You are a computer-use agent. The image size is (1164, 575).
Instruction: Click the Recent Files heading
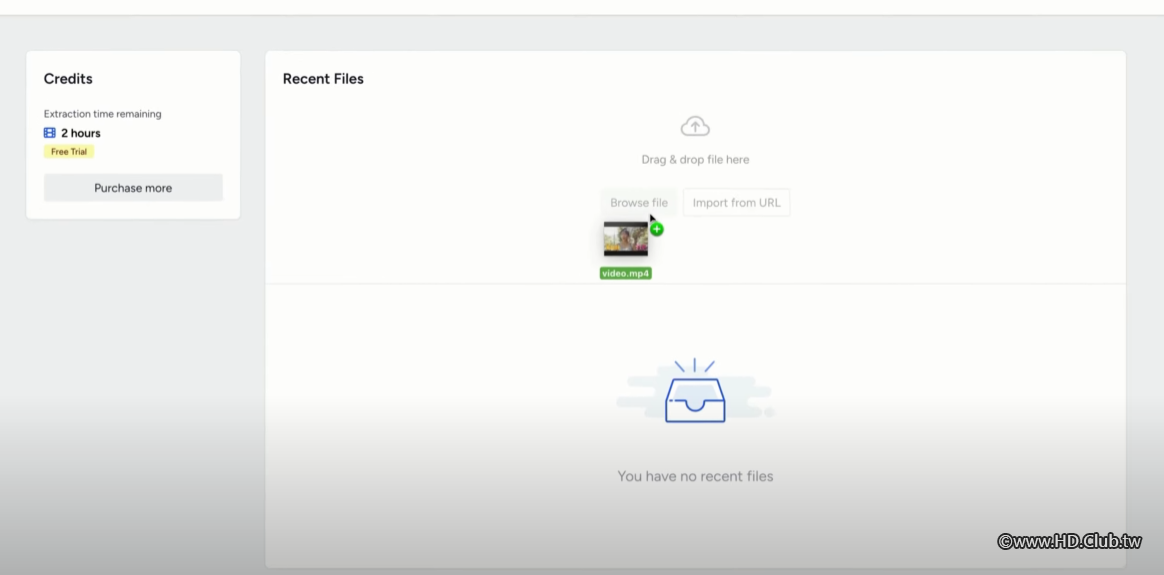323,79
